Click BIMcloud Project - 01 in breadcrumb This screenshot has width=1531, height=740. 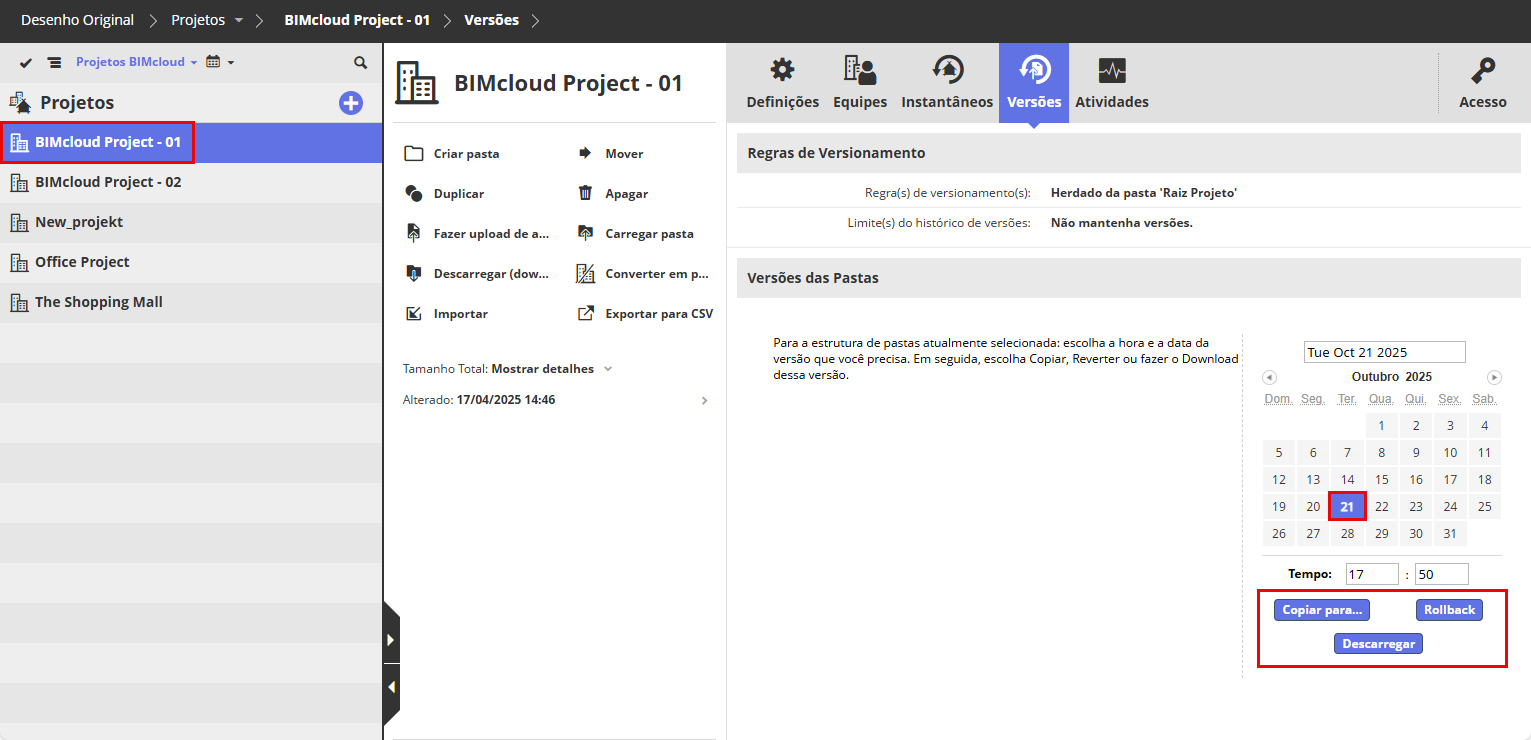pos(357,20)
